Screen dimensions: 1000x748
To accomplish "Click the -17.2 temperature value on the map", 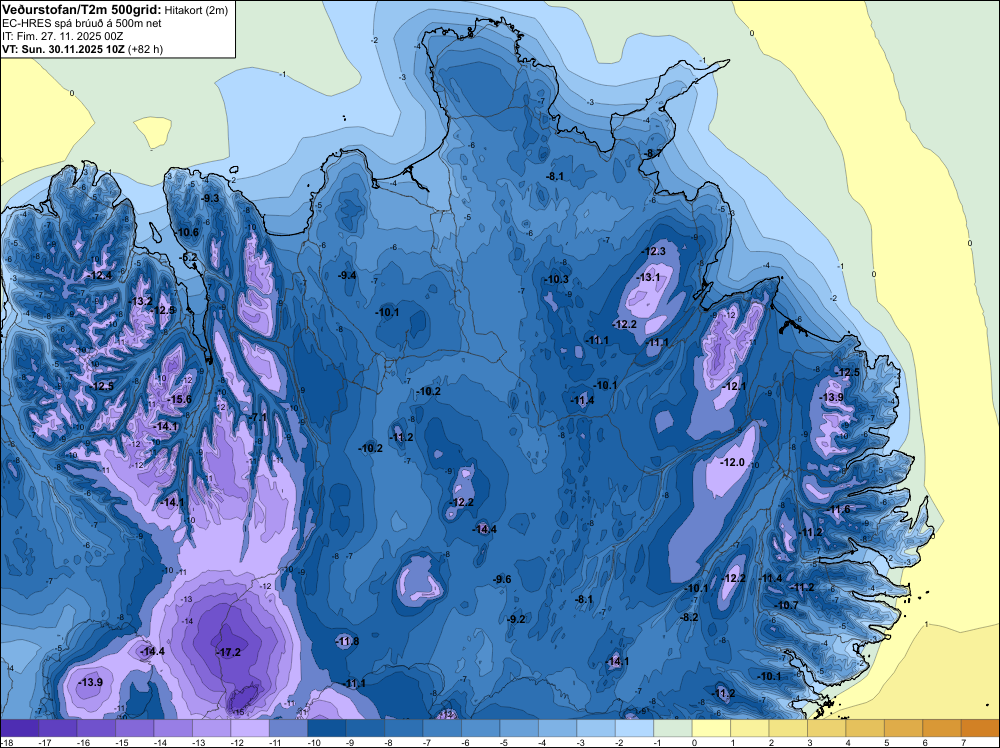I will (x=228, y=652).
